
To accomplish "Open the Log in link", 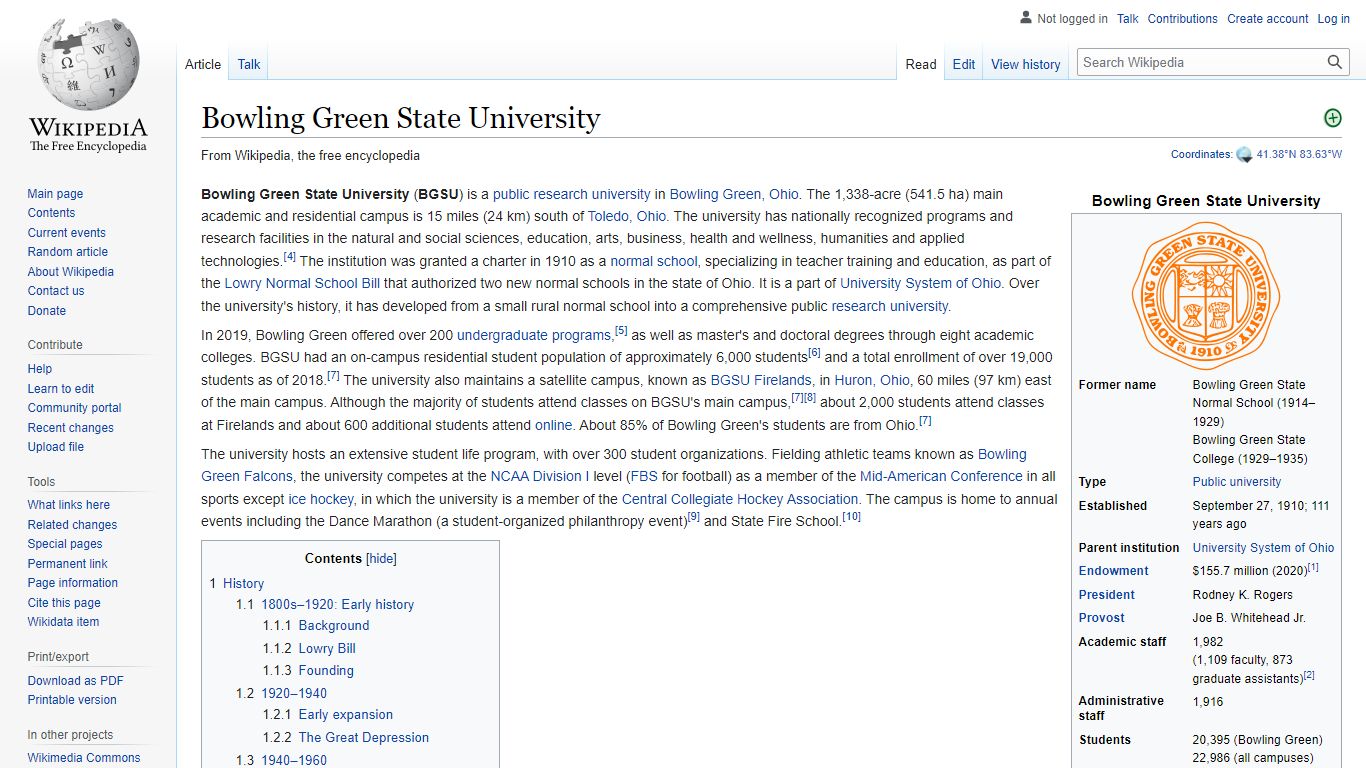I will coord(1333,19).
